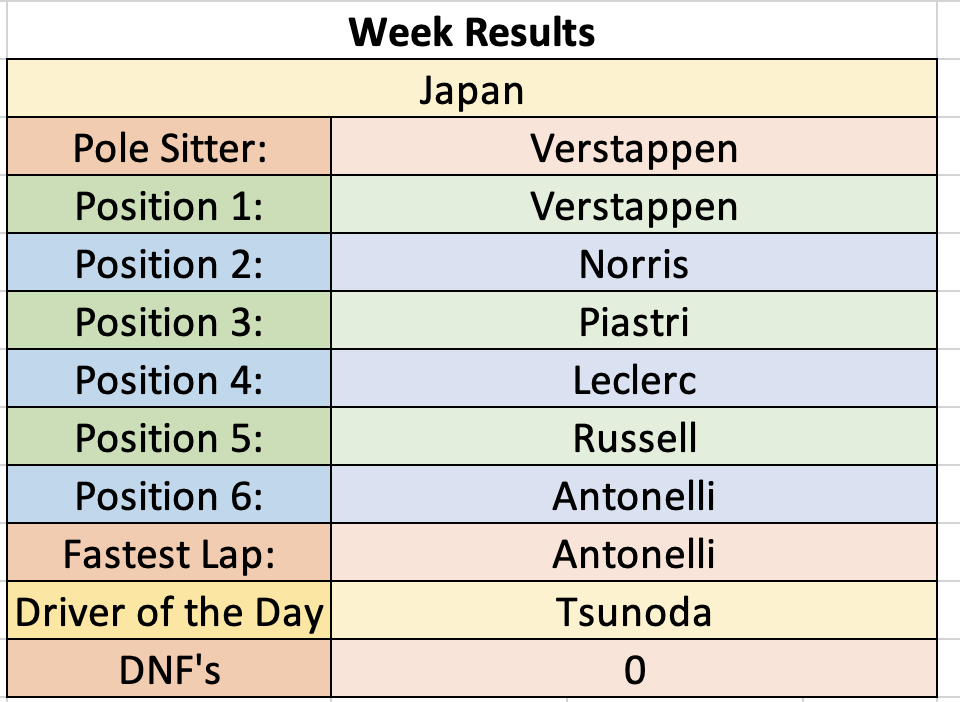Click the Leclerc cell

point(634,378)
